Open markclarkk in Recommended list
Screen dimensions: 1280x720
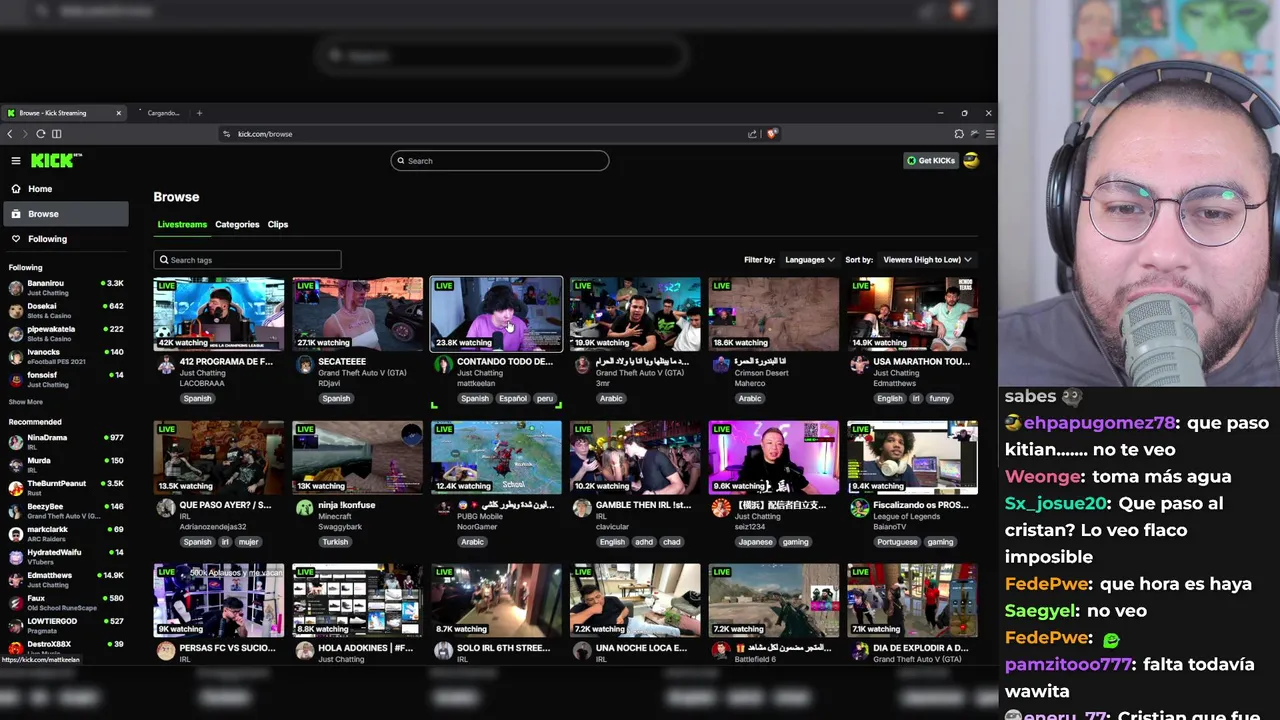(66, 534)
